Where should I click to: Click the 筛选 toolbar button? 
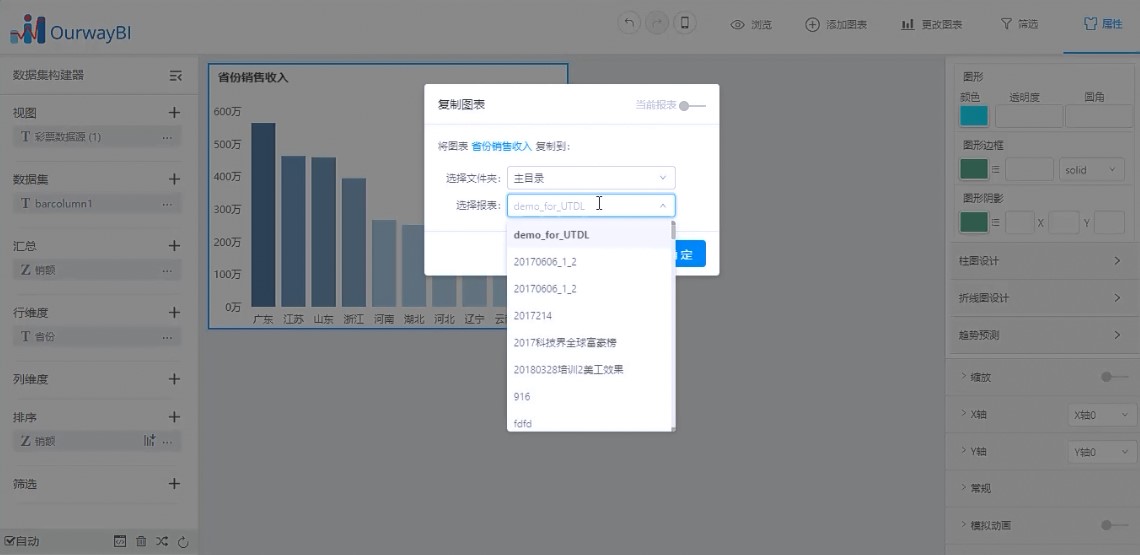(1019, 24)
